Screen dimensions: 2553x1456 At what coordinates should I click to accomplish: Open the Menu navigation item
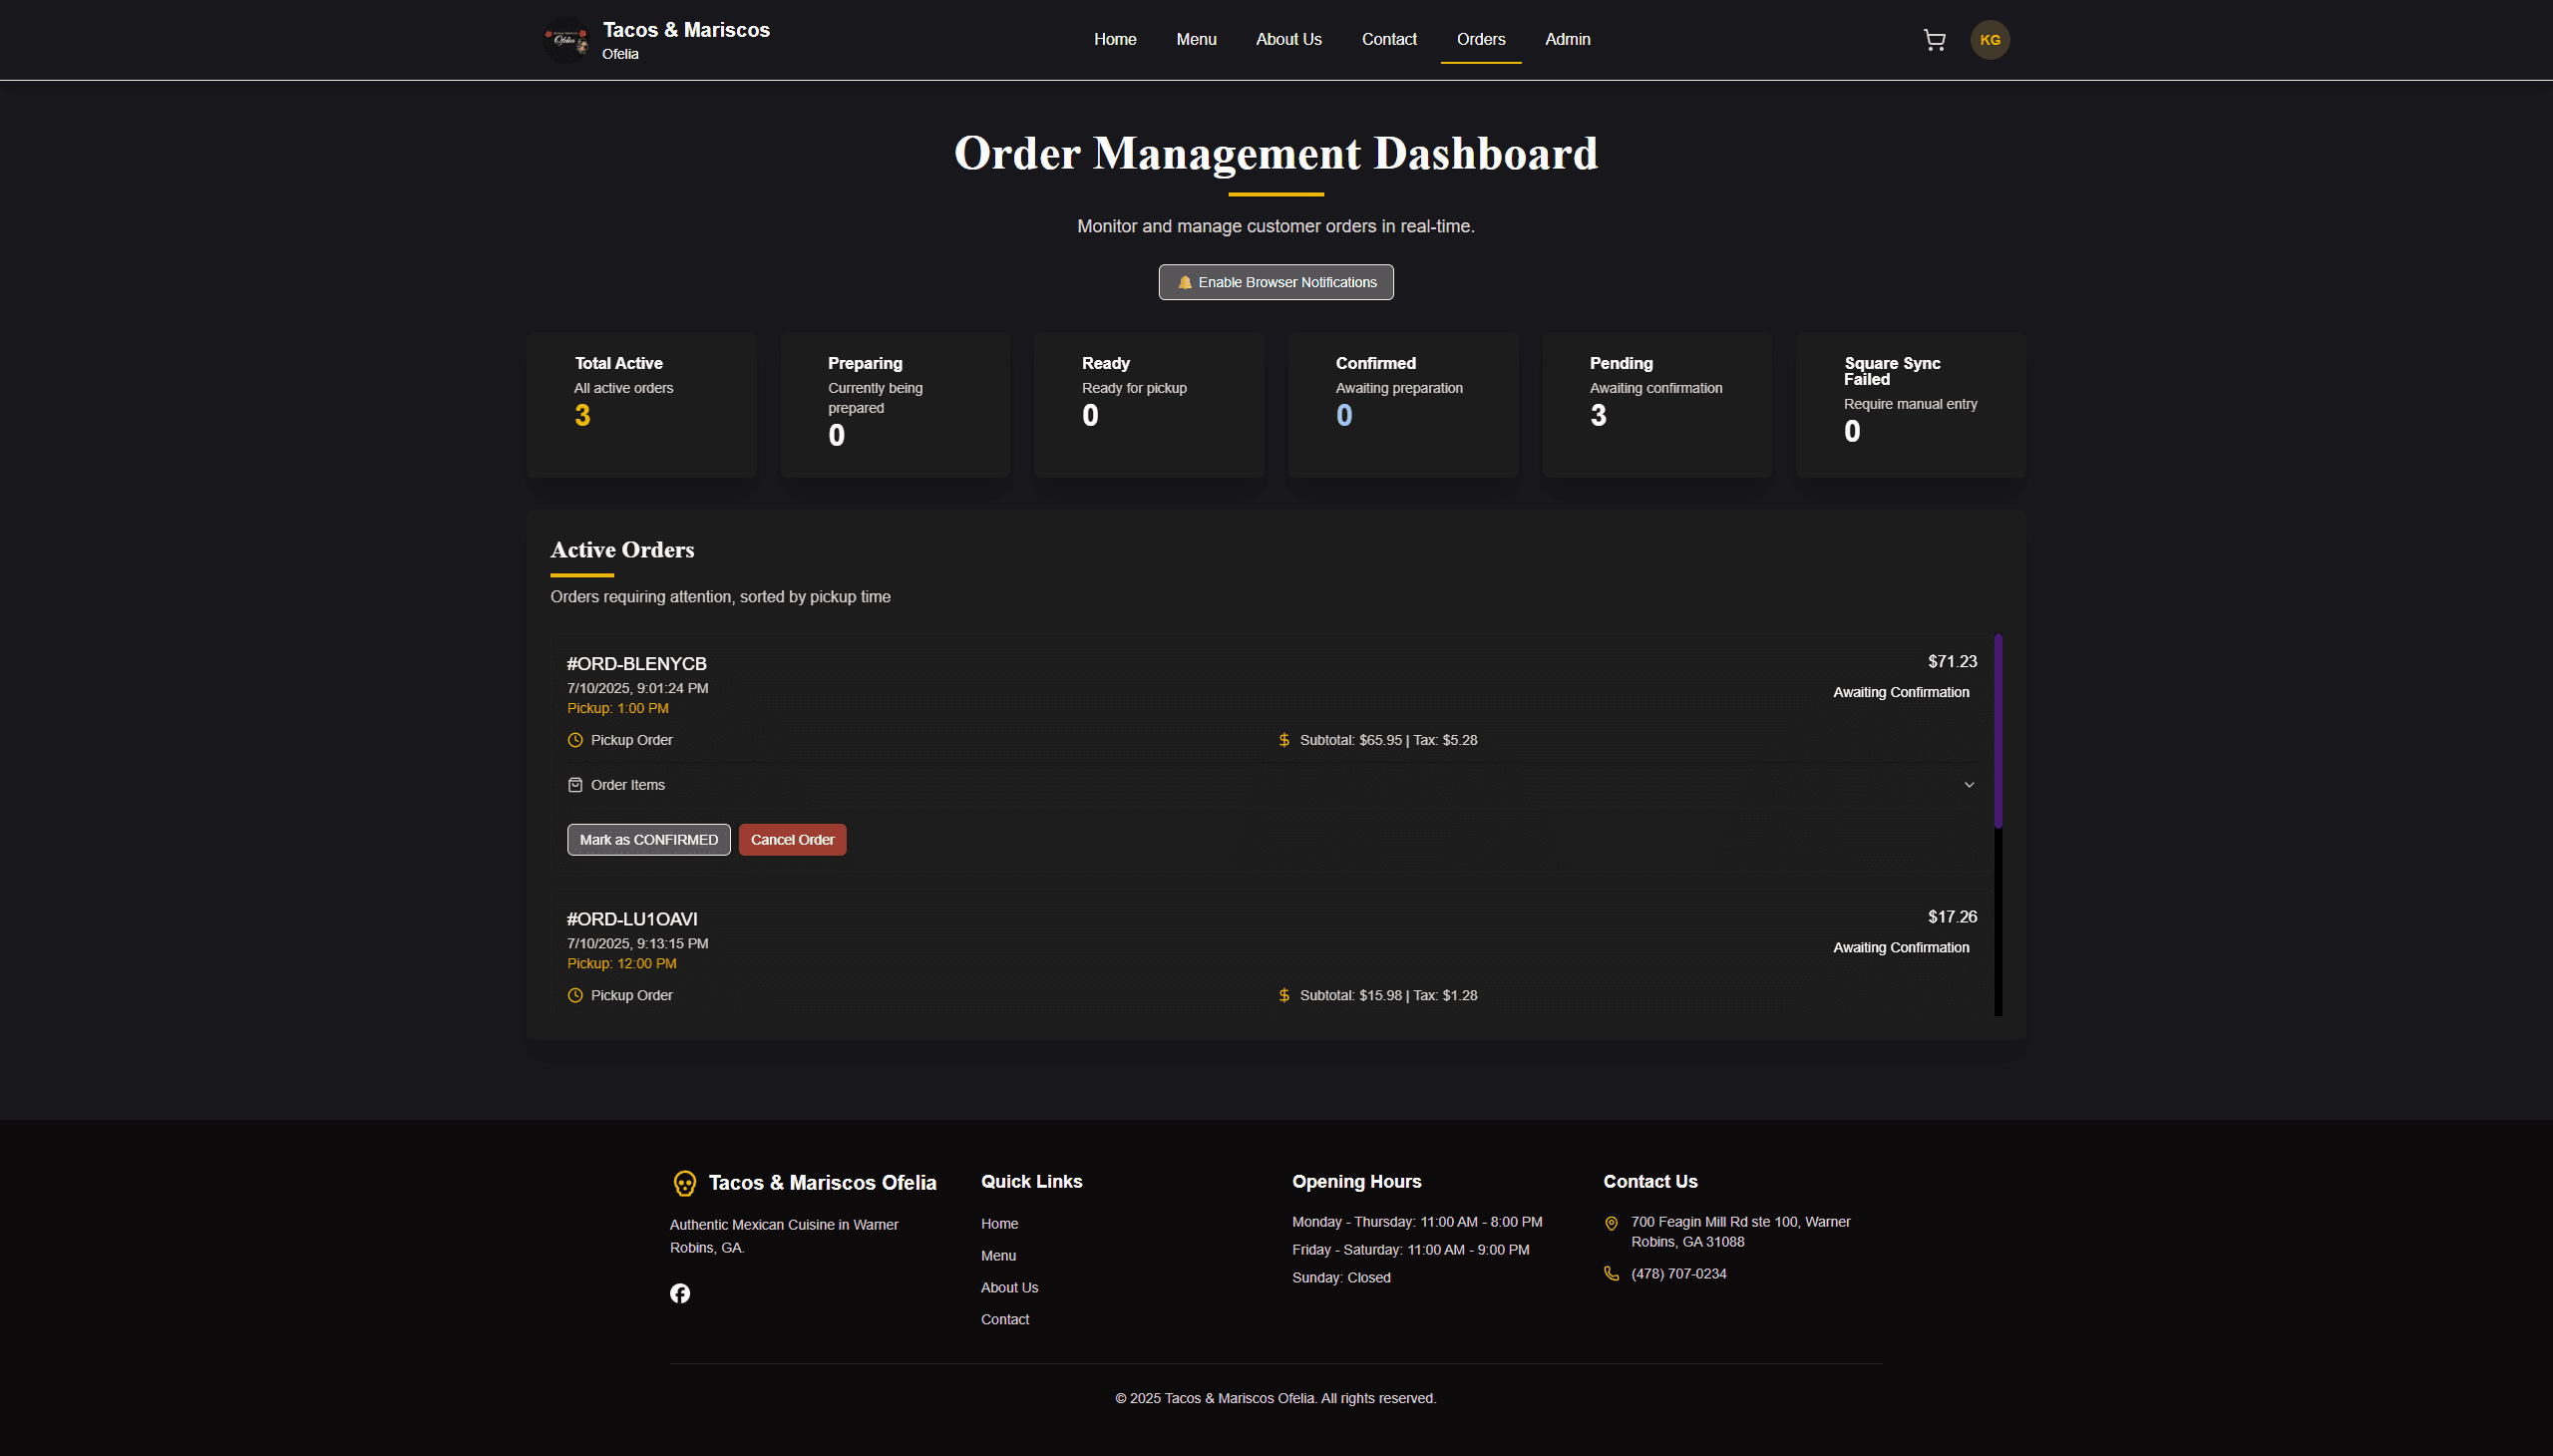click(x=1196, y=39)
